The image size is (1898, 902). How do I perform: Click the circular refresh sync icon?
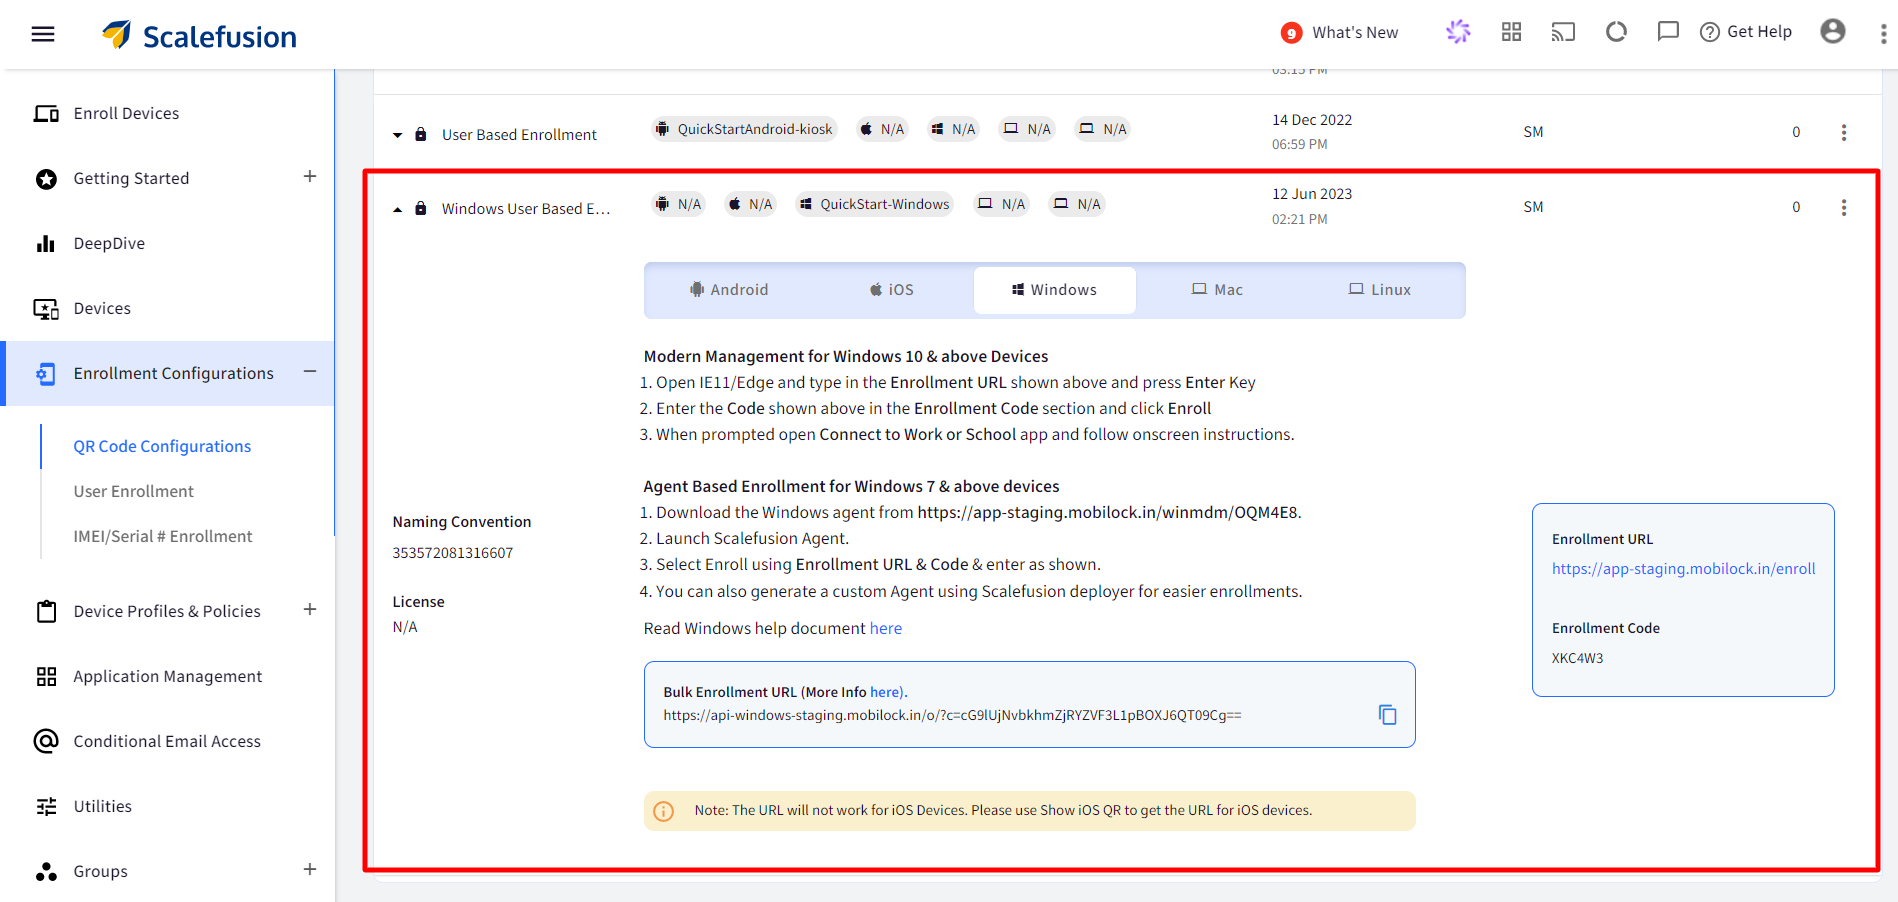(x=1616, y=32)
